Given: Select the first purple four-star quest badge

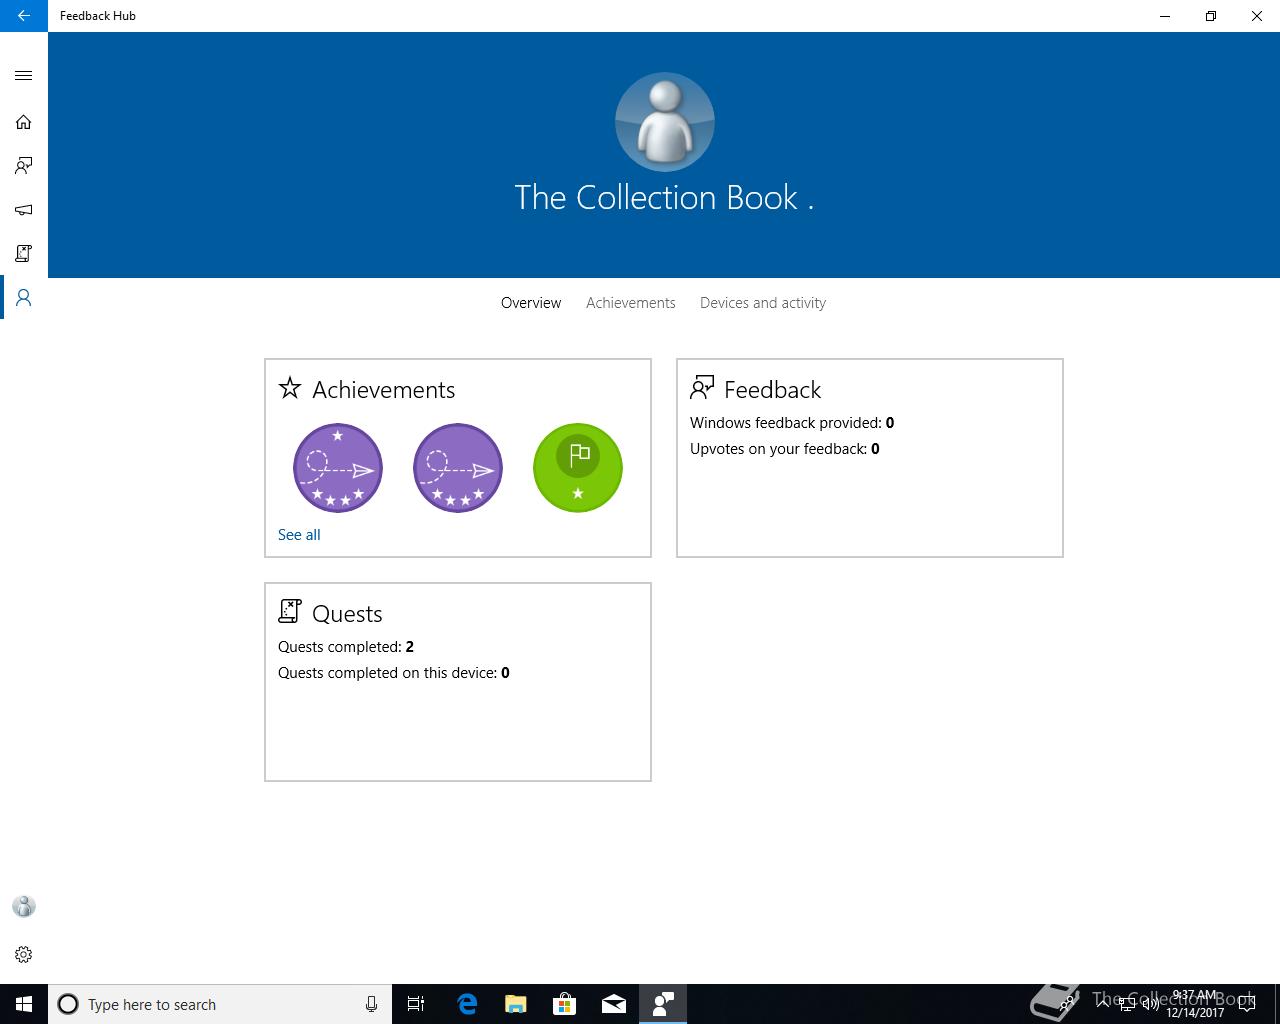Looking at the screenshot, I should point(338,468).
